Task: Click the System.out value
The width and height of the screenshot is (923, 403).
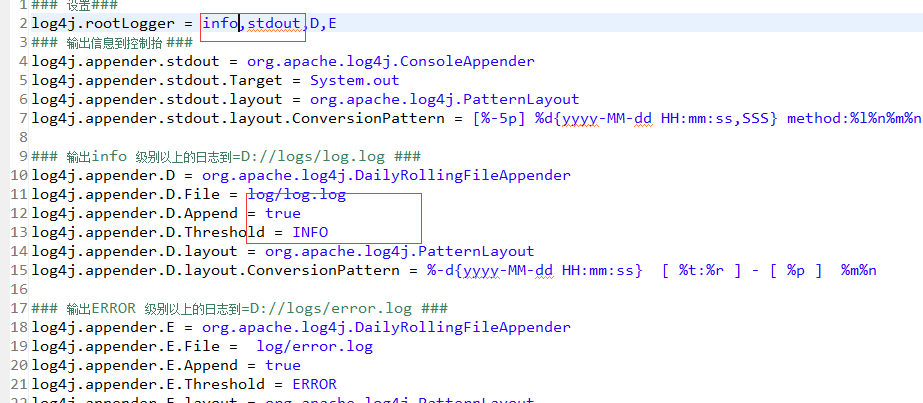Action: [355, 80]
